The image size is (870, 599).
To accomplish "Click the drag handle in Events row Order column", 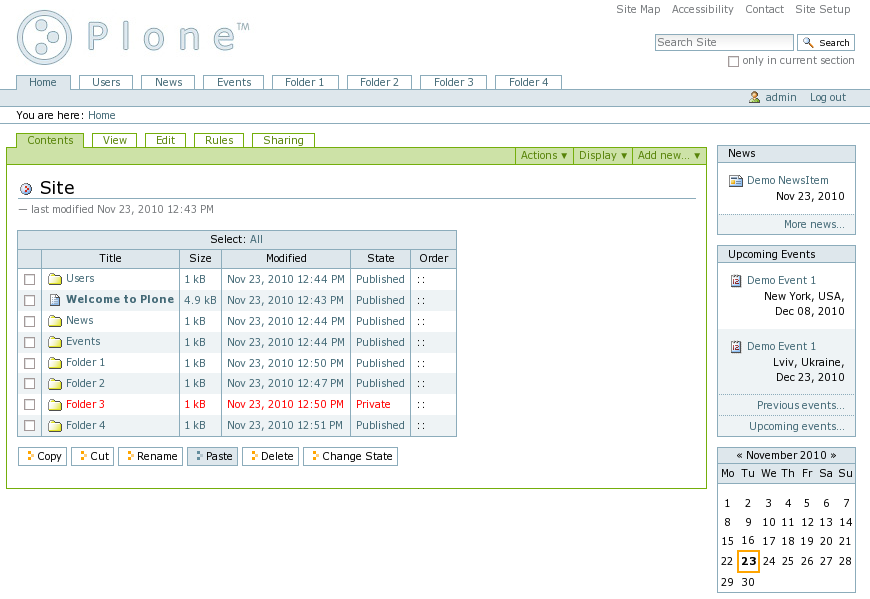I will (x=421, y=342).
